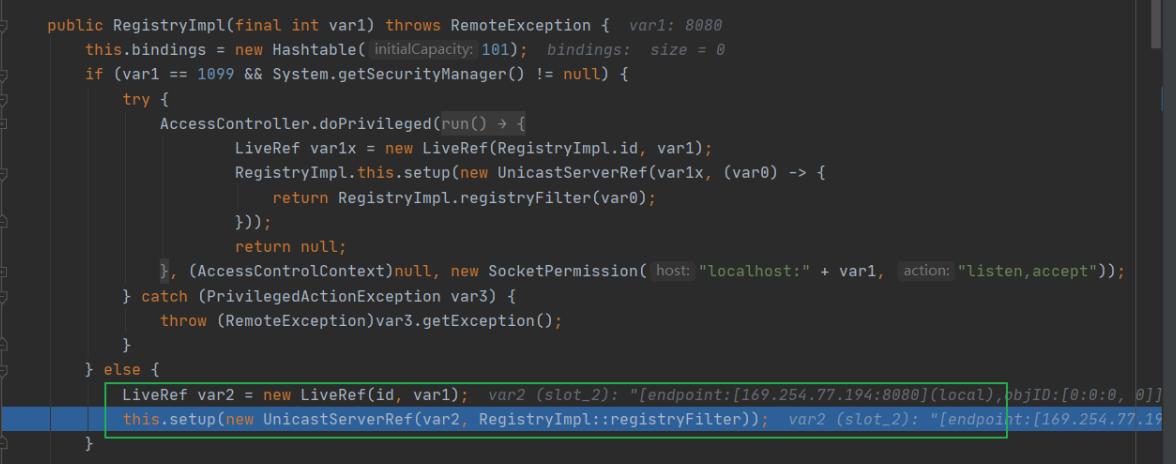Click inline value 'bindings: size = 0'
The height and width of the screenshot is (464, 1176).
coord(636,50)
